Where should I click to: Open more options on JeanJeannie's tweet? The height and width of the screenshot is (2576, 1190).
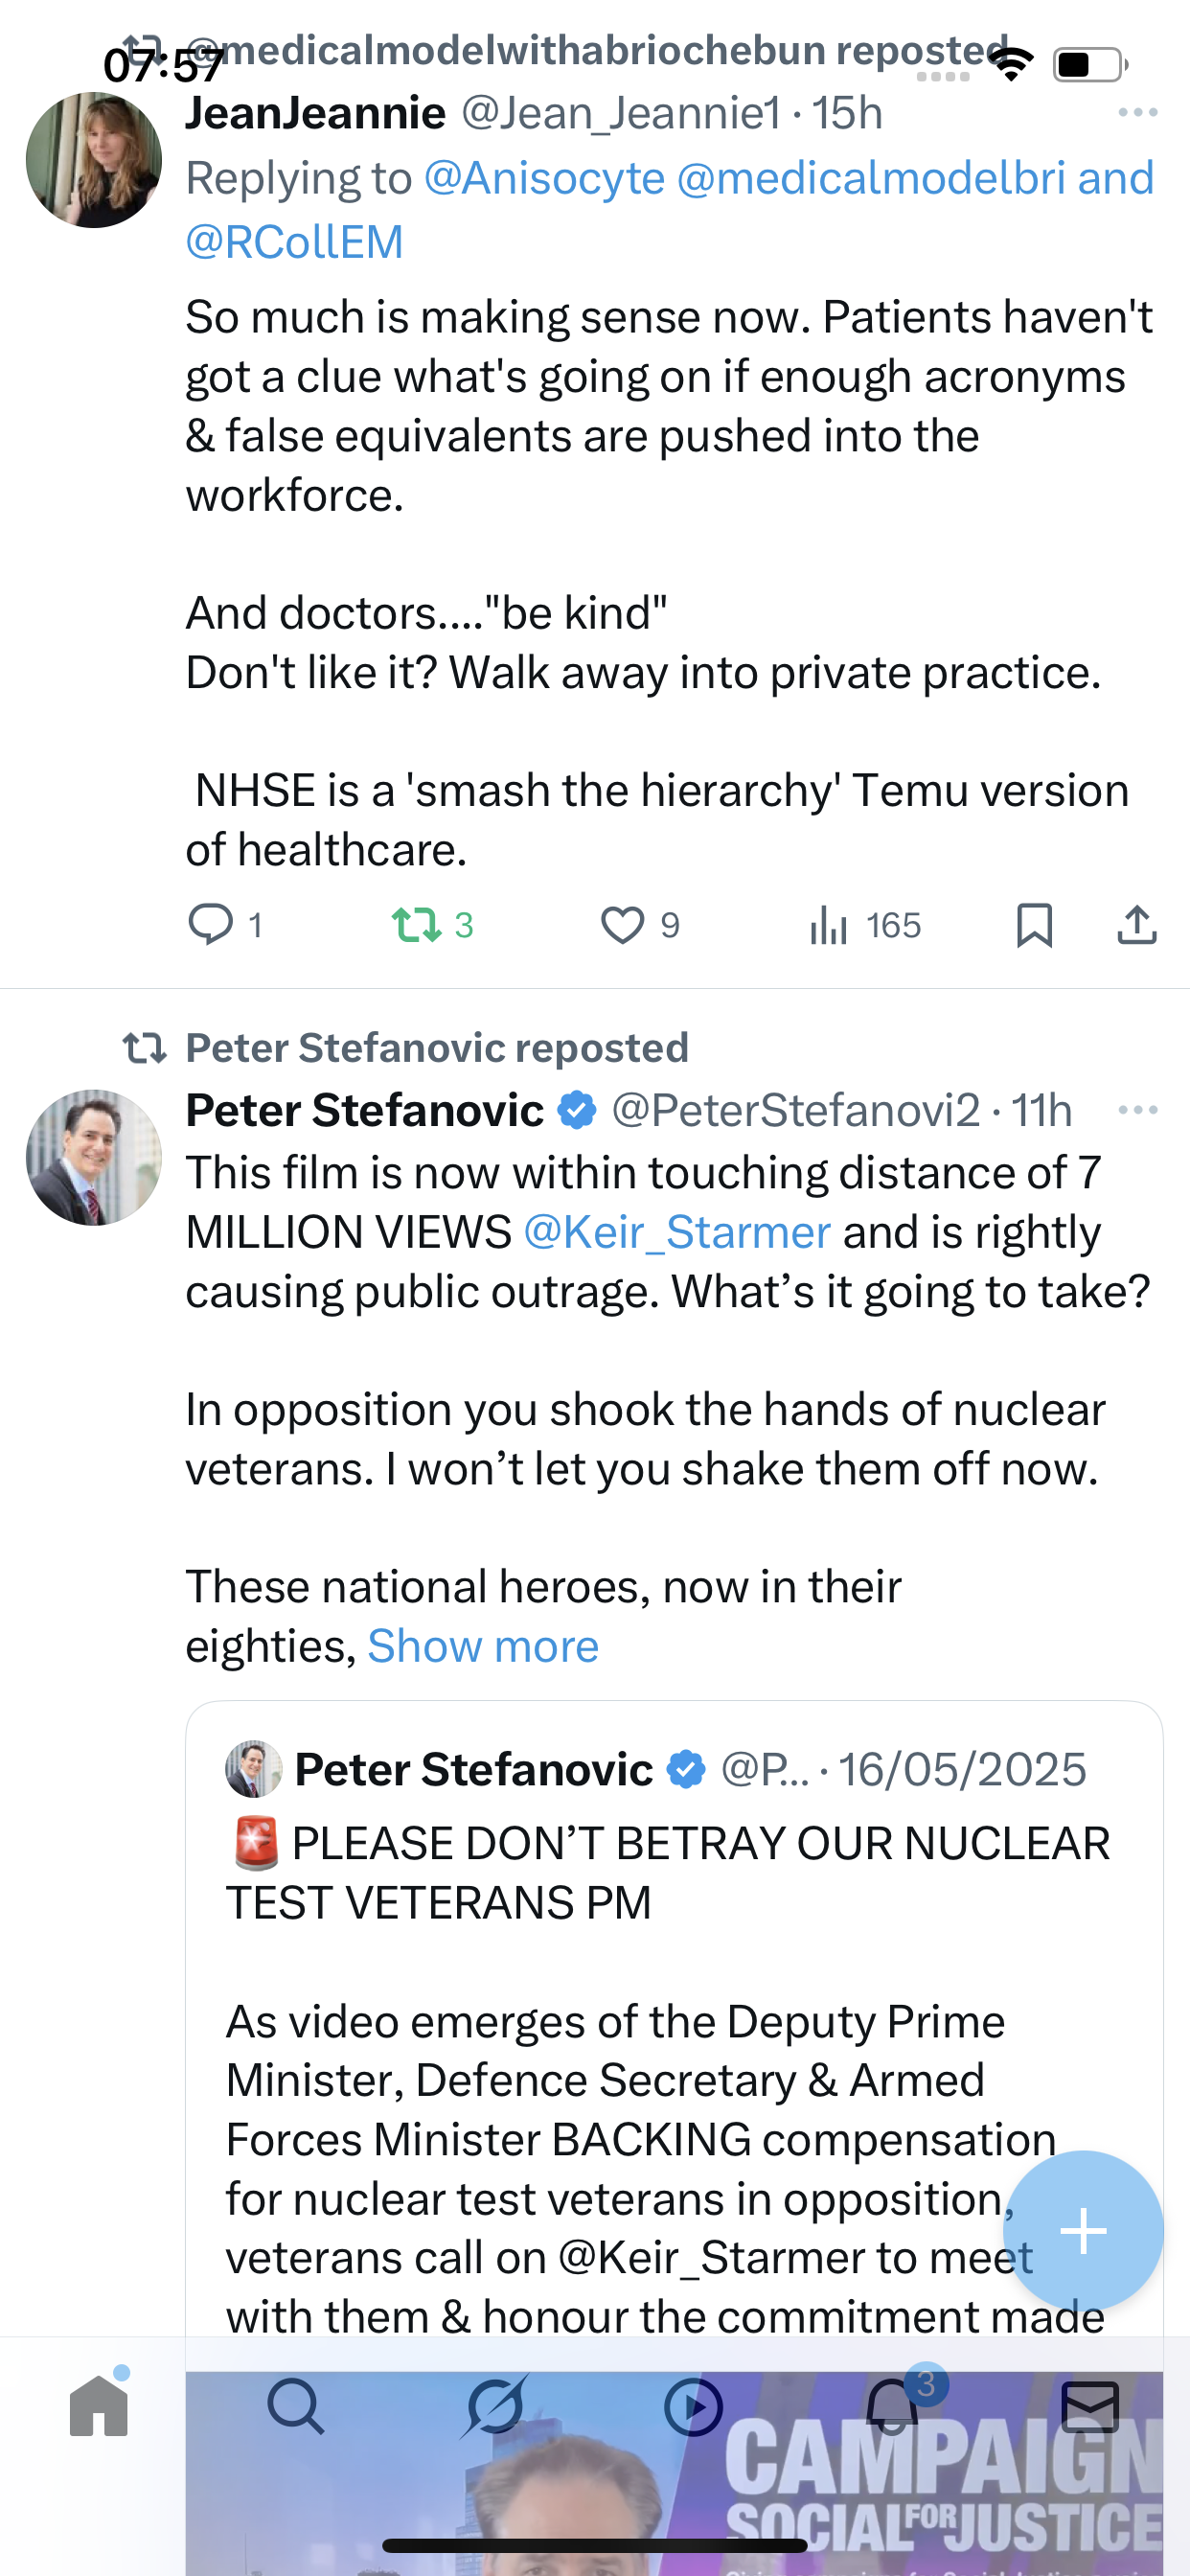1137,113
